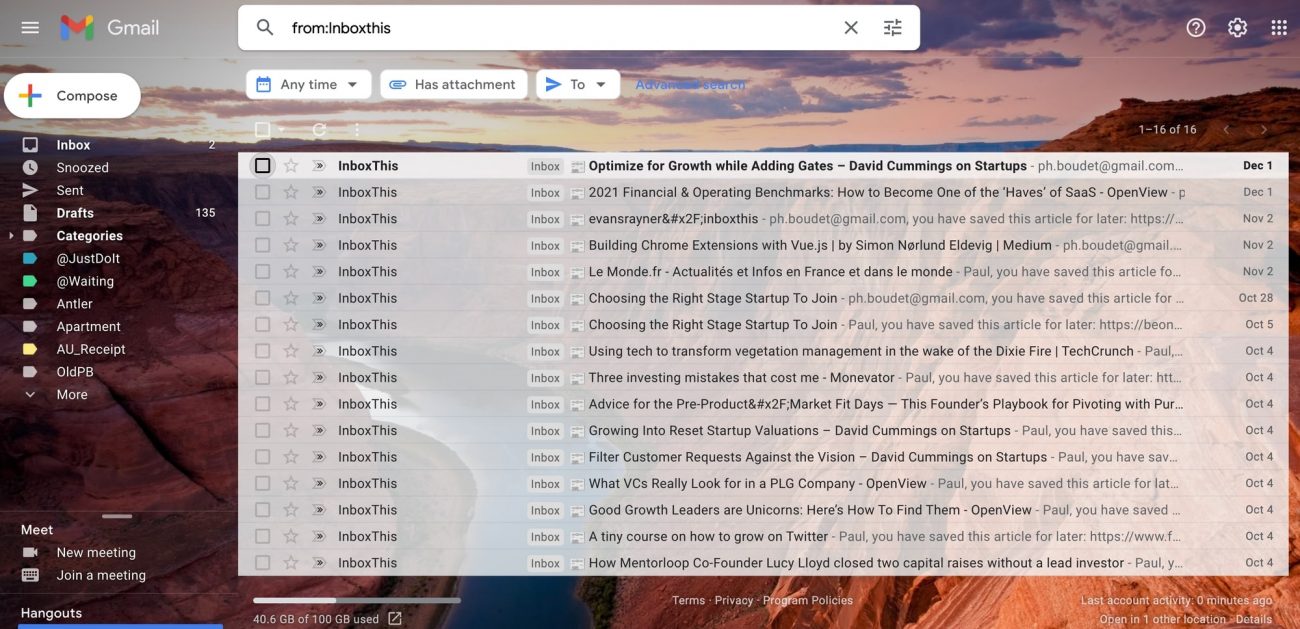Viewport: 1300px width, 629px height.
Task: Mark importance on 'Building Chrome Extensions' email
Action: (x=319, y=245)
